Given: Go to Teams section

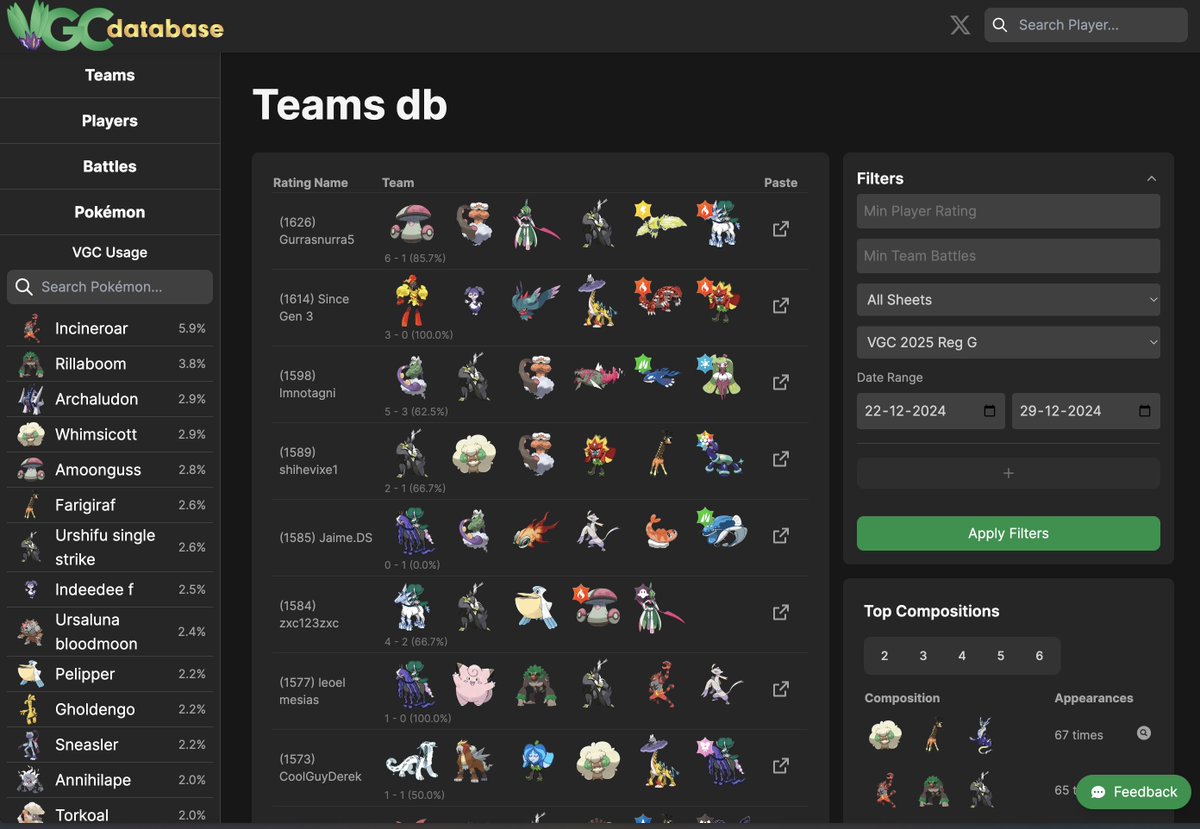Looking at the screenshot, I should 110,75.
